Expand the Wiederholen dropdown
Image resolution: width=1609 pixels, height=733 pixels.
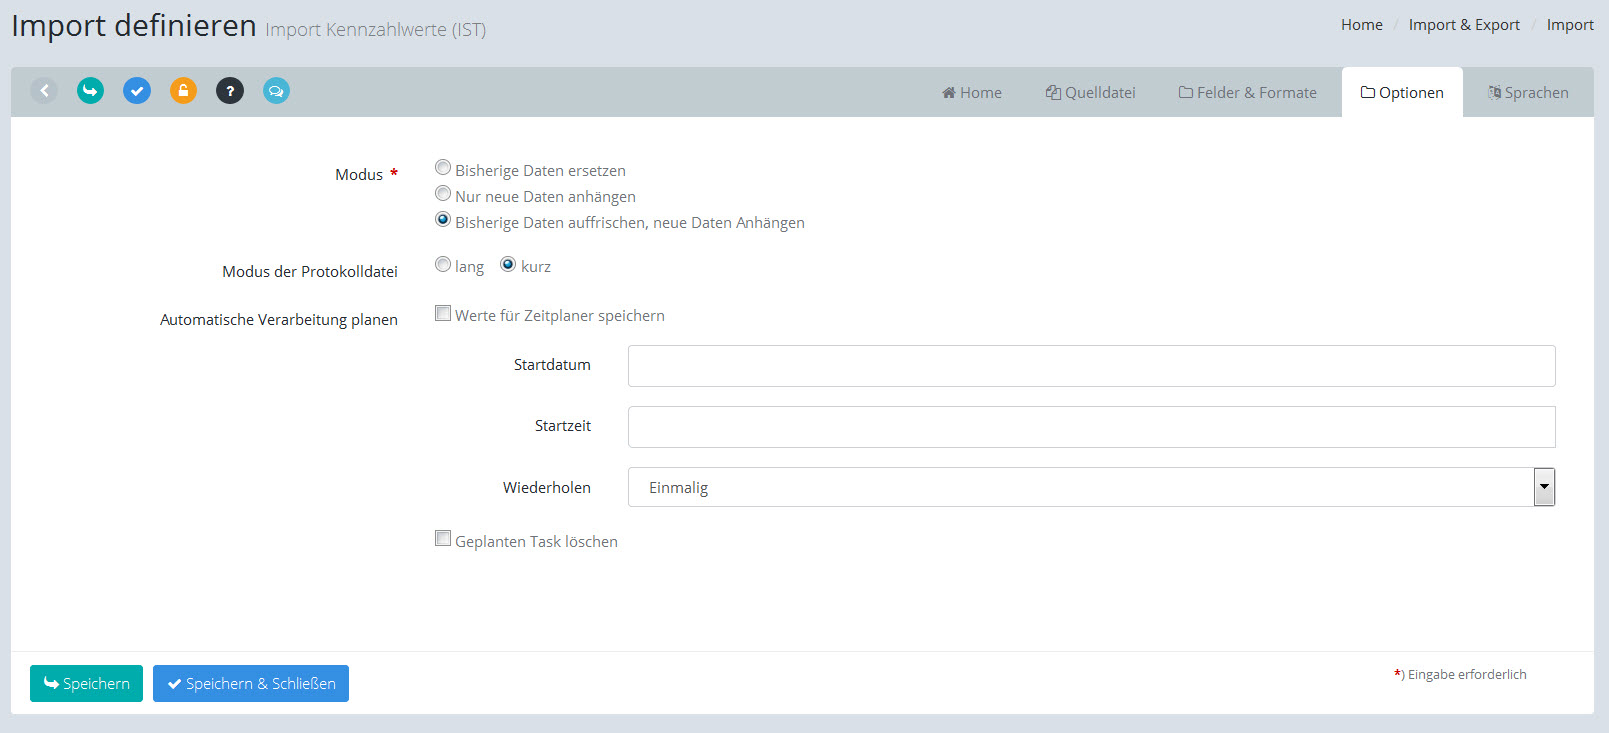point(1544,487)
